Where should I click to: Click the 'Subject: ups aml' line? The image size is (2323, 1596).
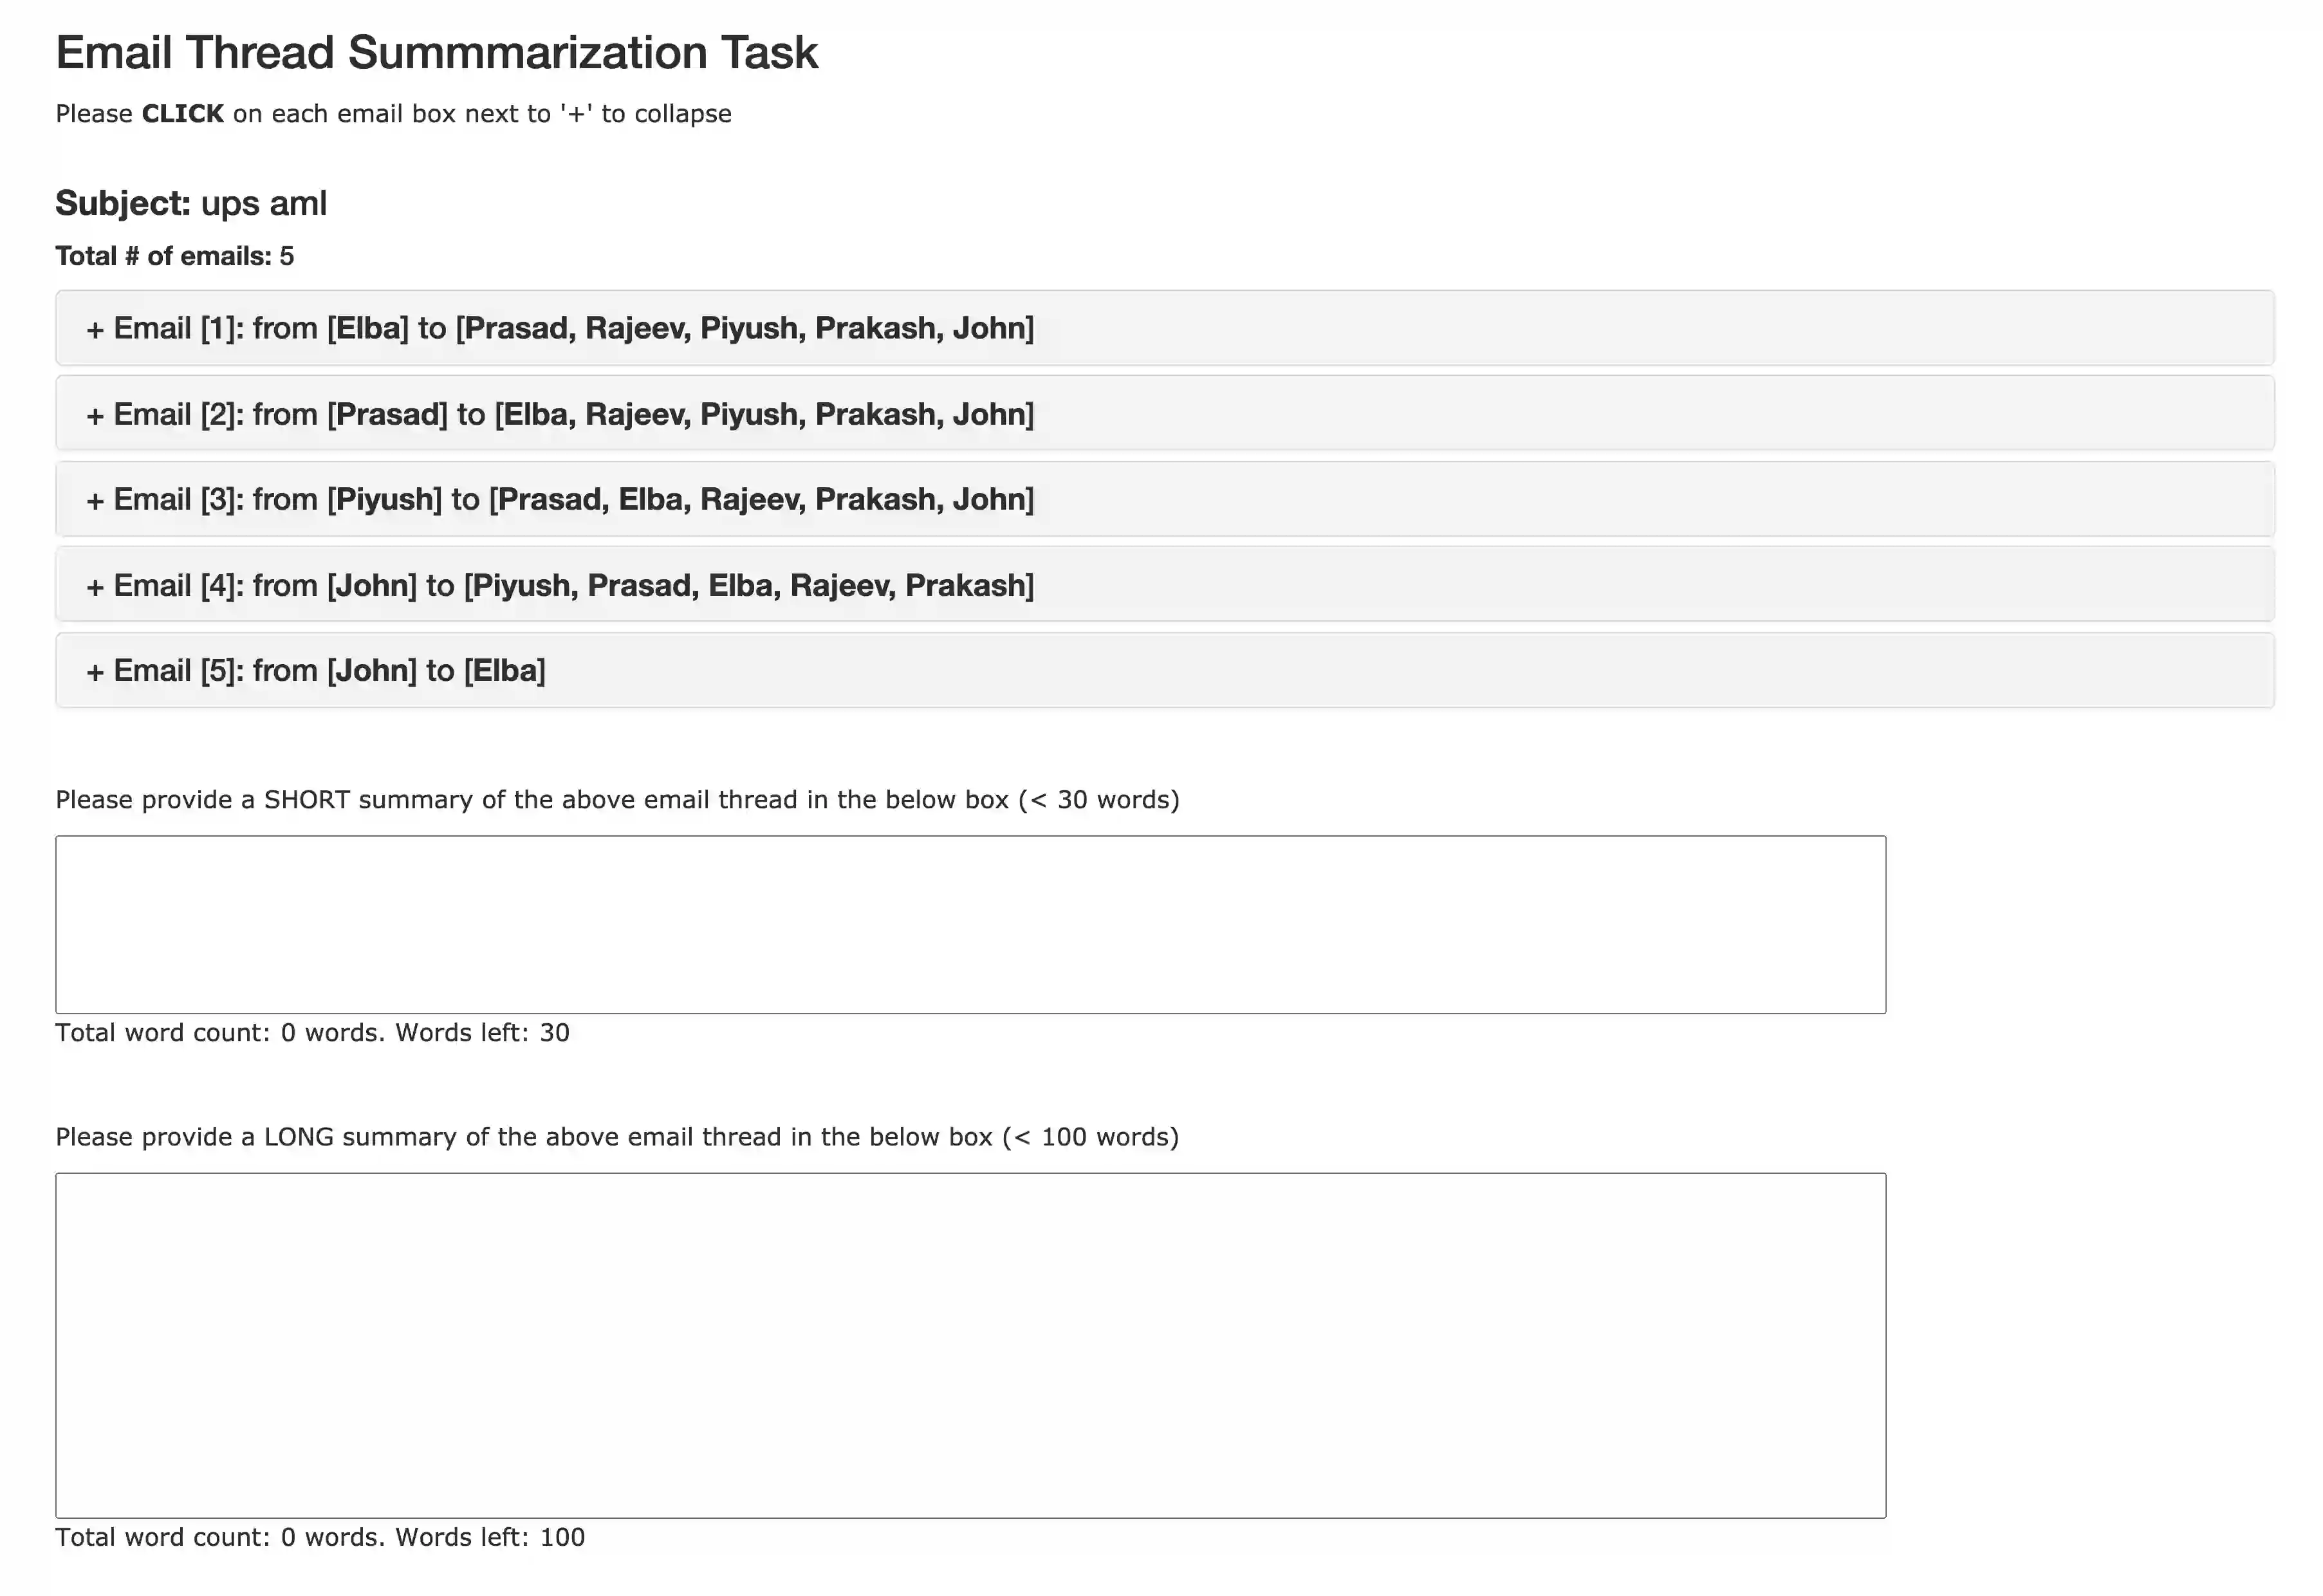click(191, 203)
